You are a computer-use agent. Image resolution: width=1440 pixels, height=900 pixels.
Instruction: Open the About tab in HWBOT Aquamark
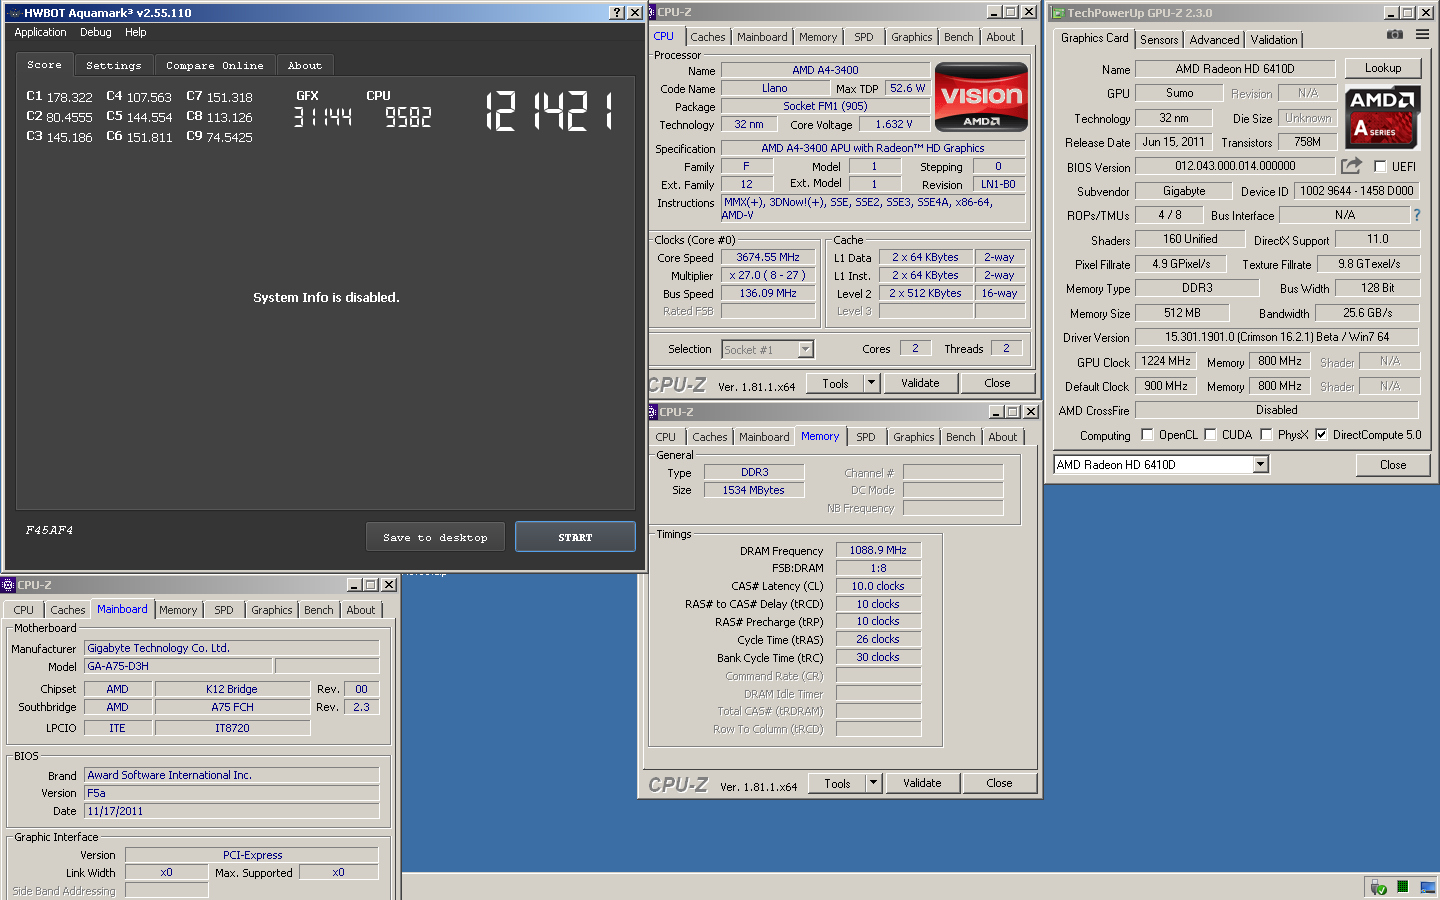tap(305, 66)
